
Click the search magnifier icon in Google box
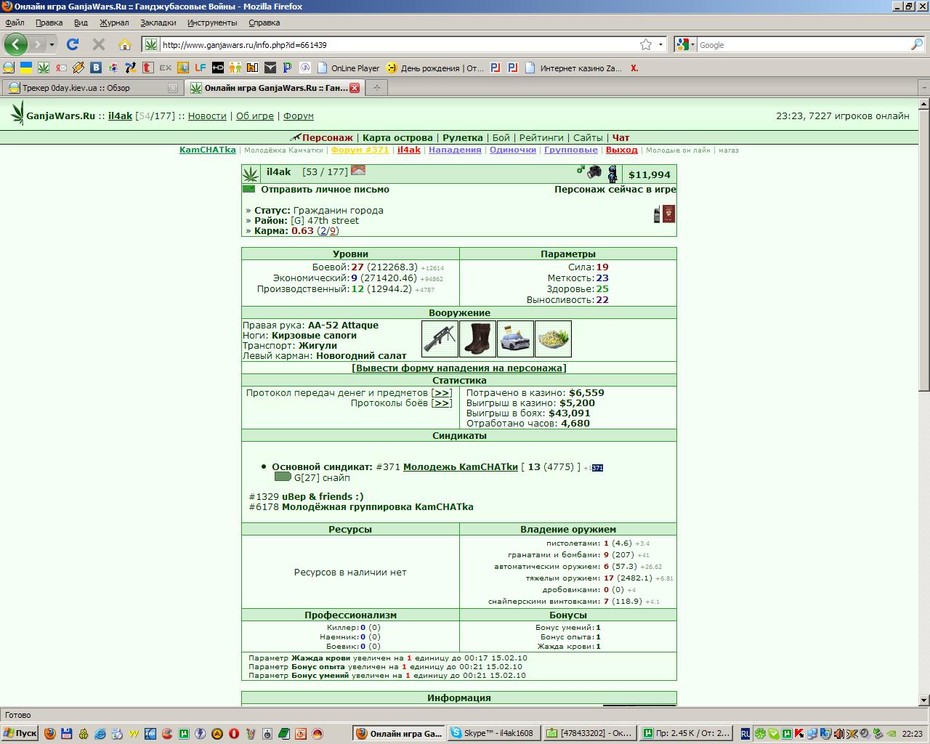[916, 44]
